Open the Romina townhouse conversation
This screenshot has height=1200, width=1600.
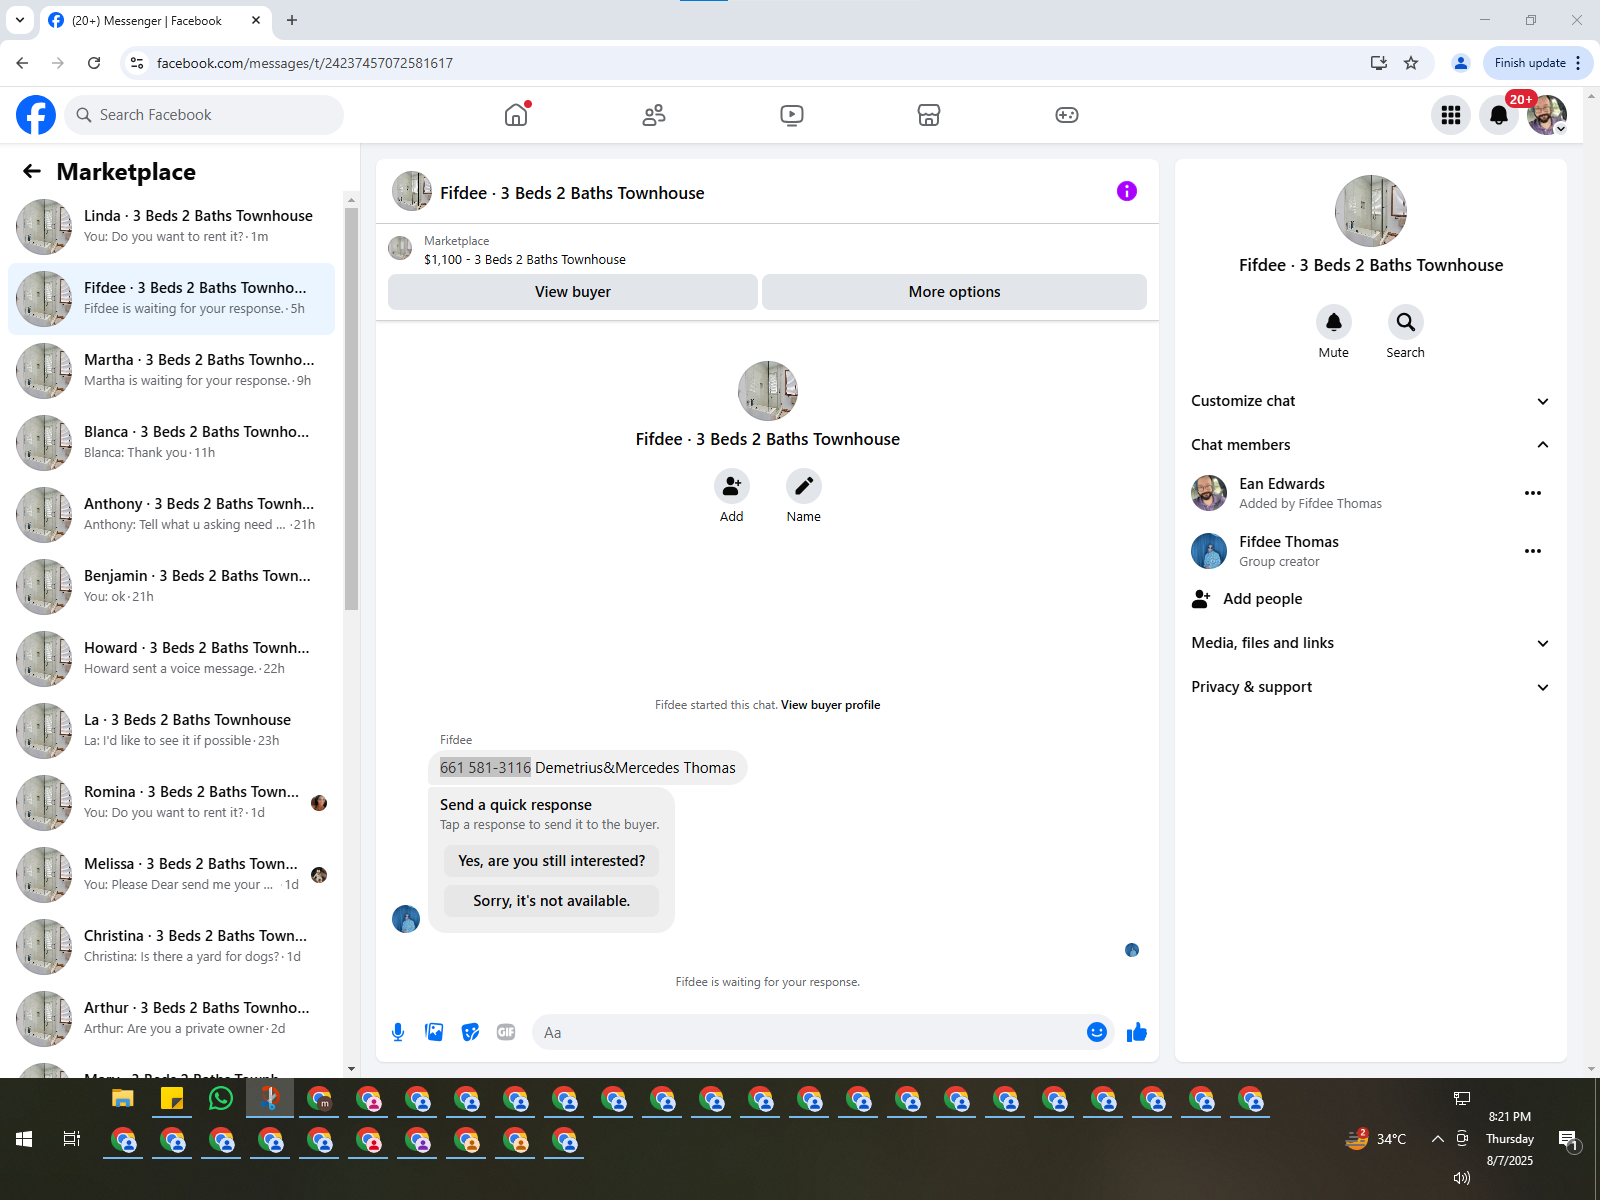pos(172,803)
